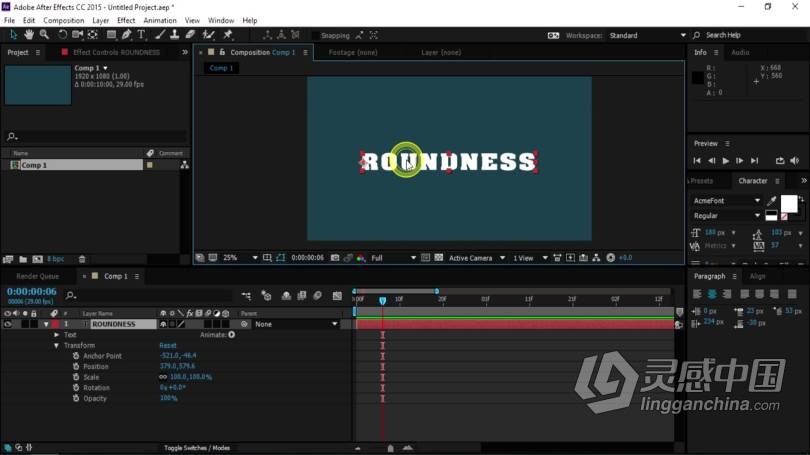
Task: Select the Hand tool
Action: coord(29,35)
